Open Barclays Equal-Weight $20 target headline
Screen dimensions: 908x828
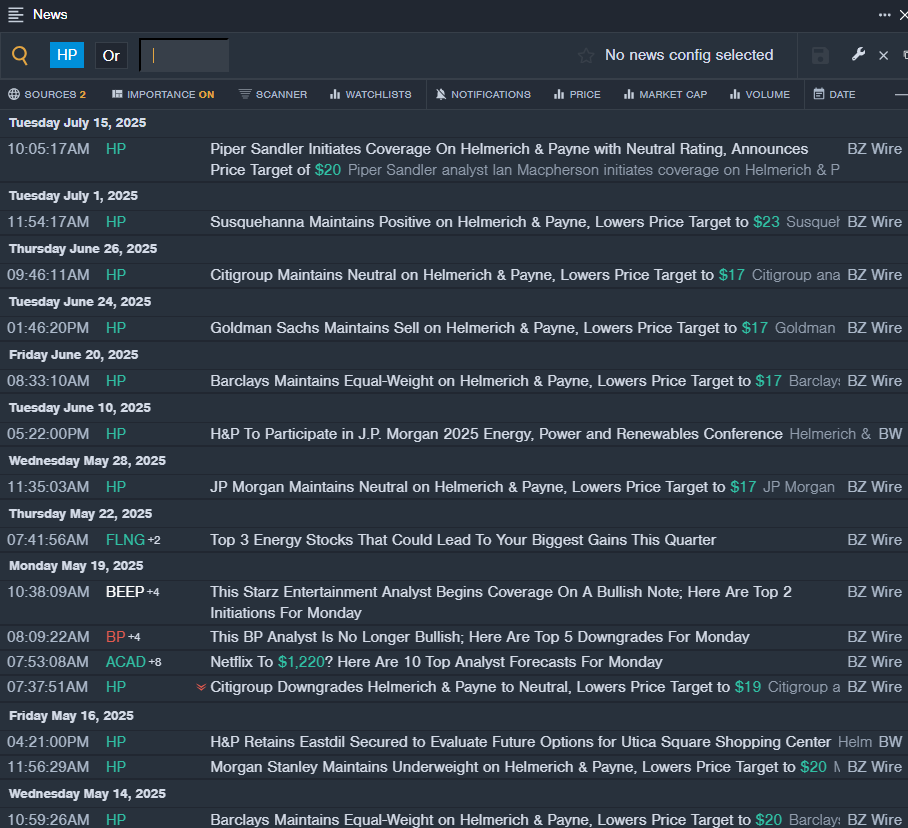tap(496, 820)
